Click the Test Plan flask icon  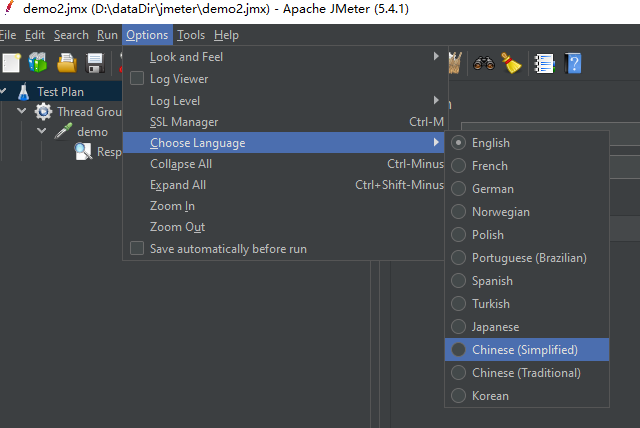[x=24, y=92]
